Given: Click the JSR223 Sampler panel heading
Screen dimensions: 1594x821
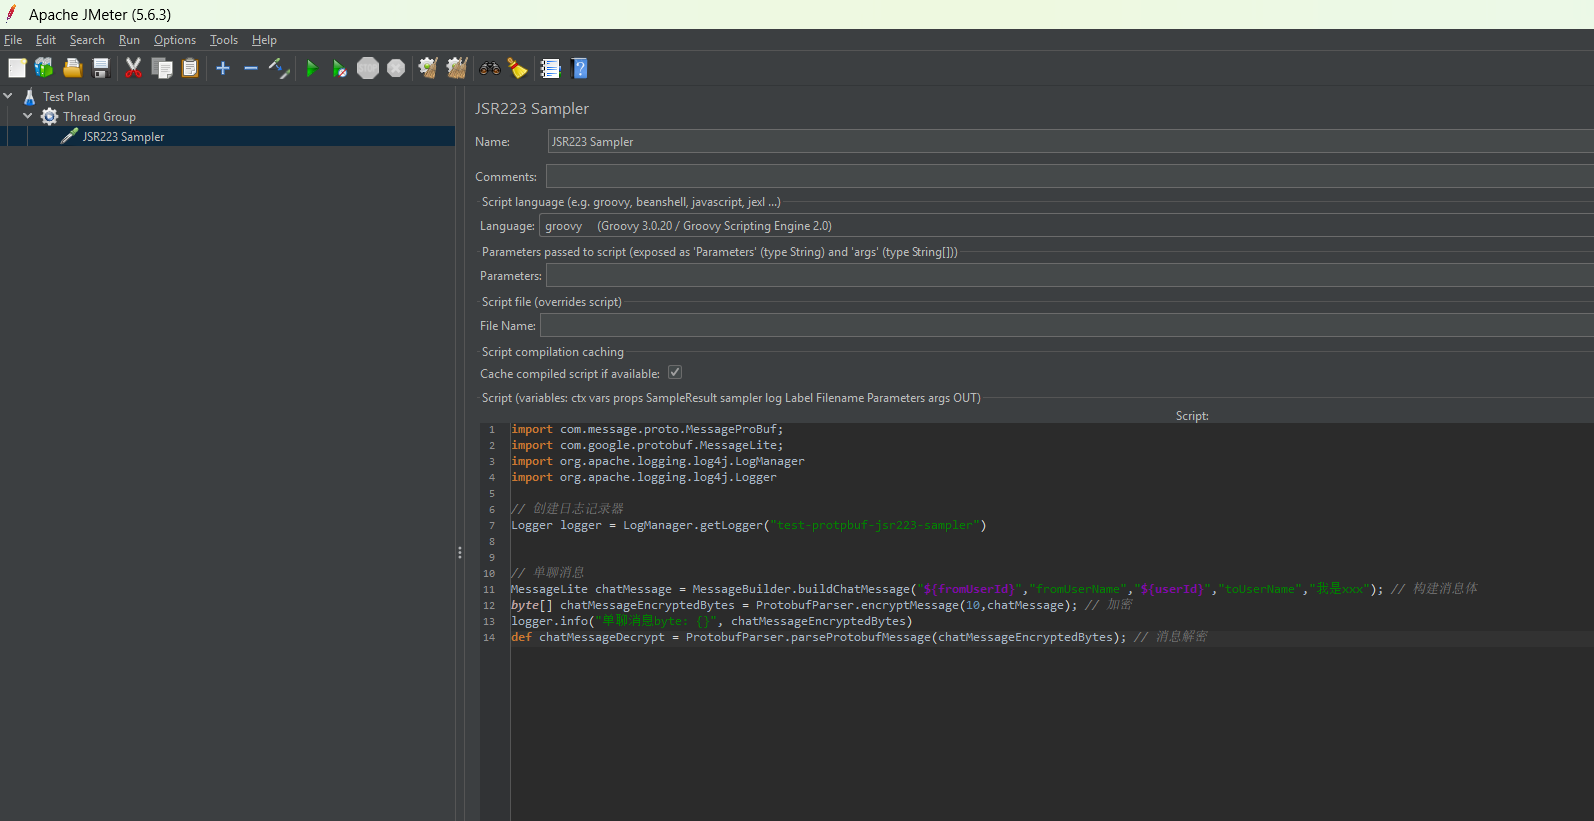Looking at the screenshot, I should (x=532, y=108).
